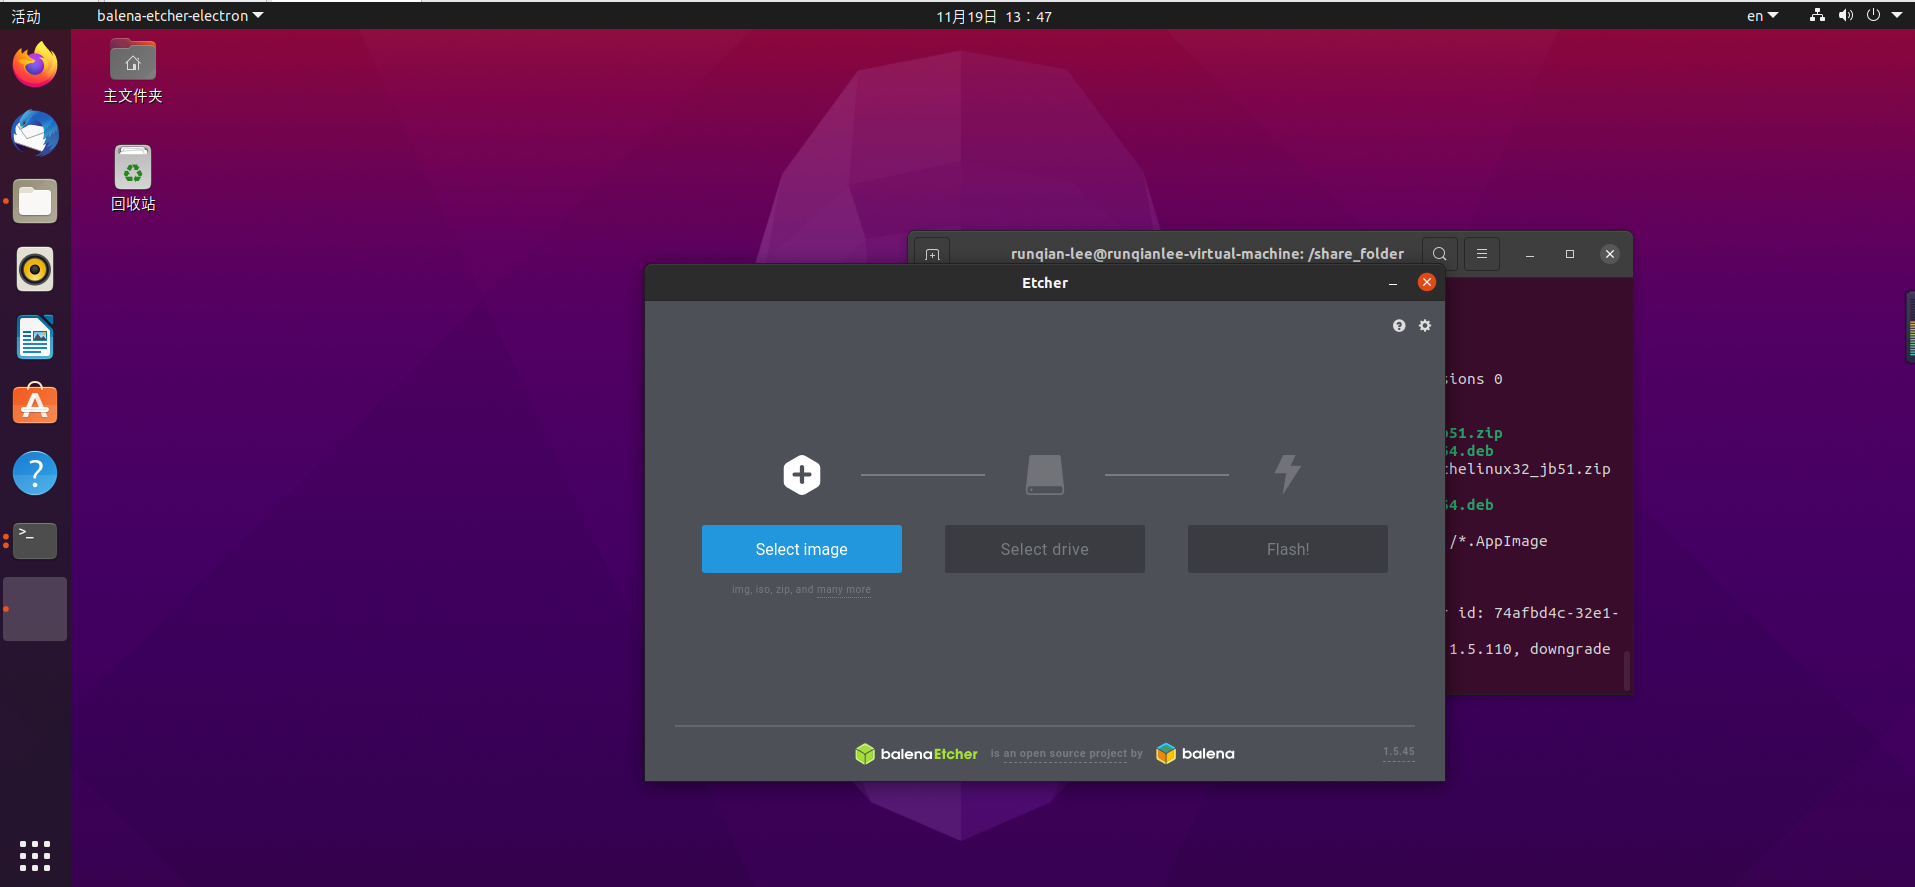Open Etcher settings gear icon

[x=1425, y=326]
